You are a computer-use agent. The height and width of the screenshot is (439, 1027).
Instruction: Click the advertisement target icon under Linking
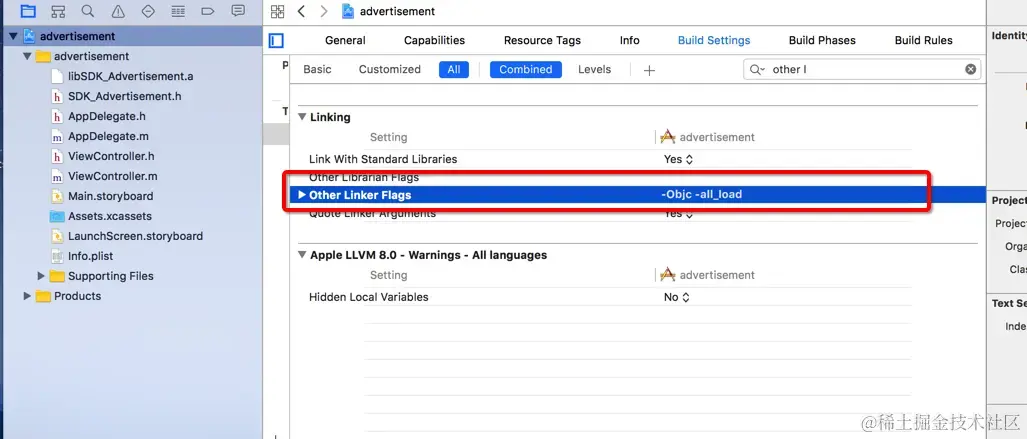667,137
